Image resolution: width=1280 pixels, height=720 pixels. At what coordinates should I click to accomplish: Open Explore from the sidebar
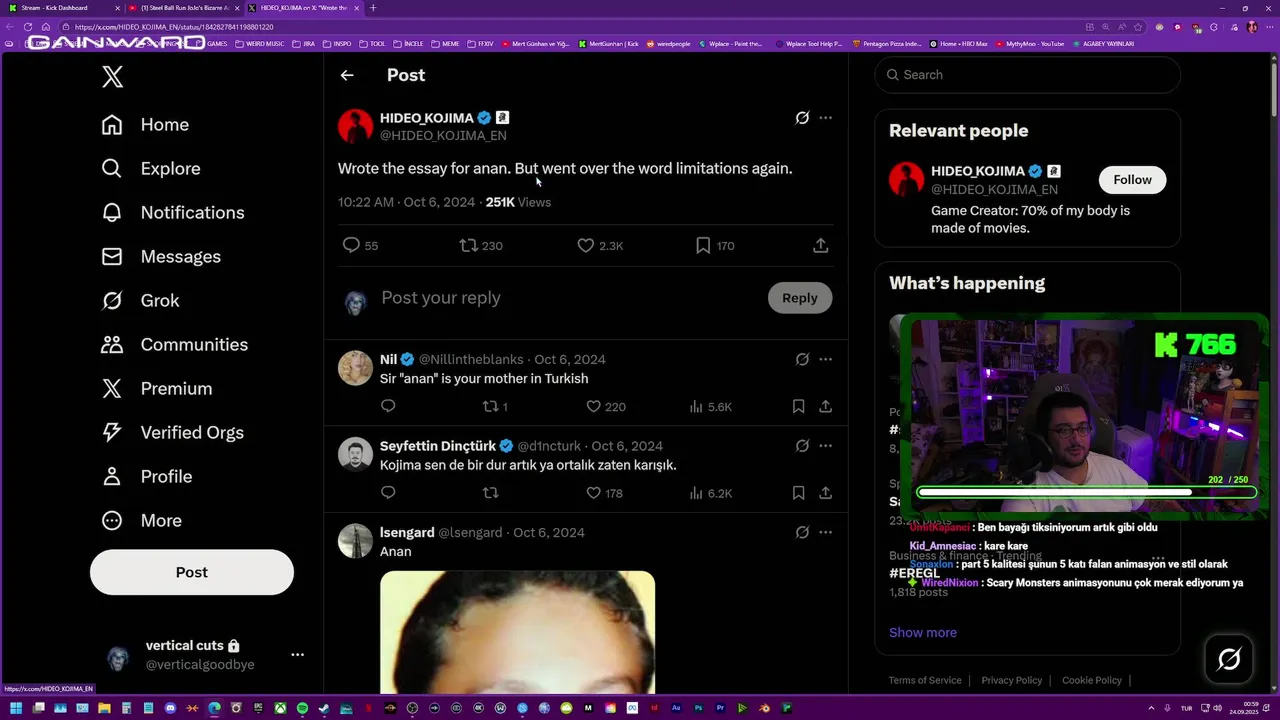tap(151, 169)
